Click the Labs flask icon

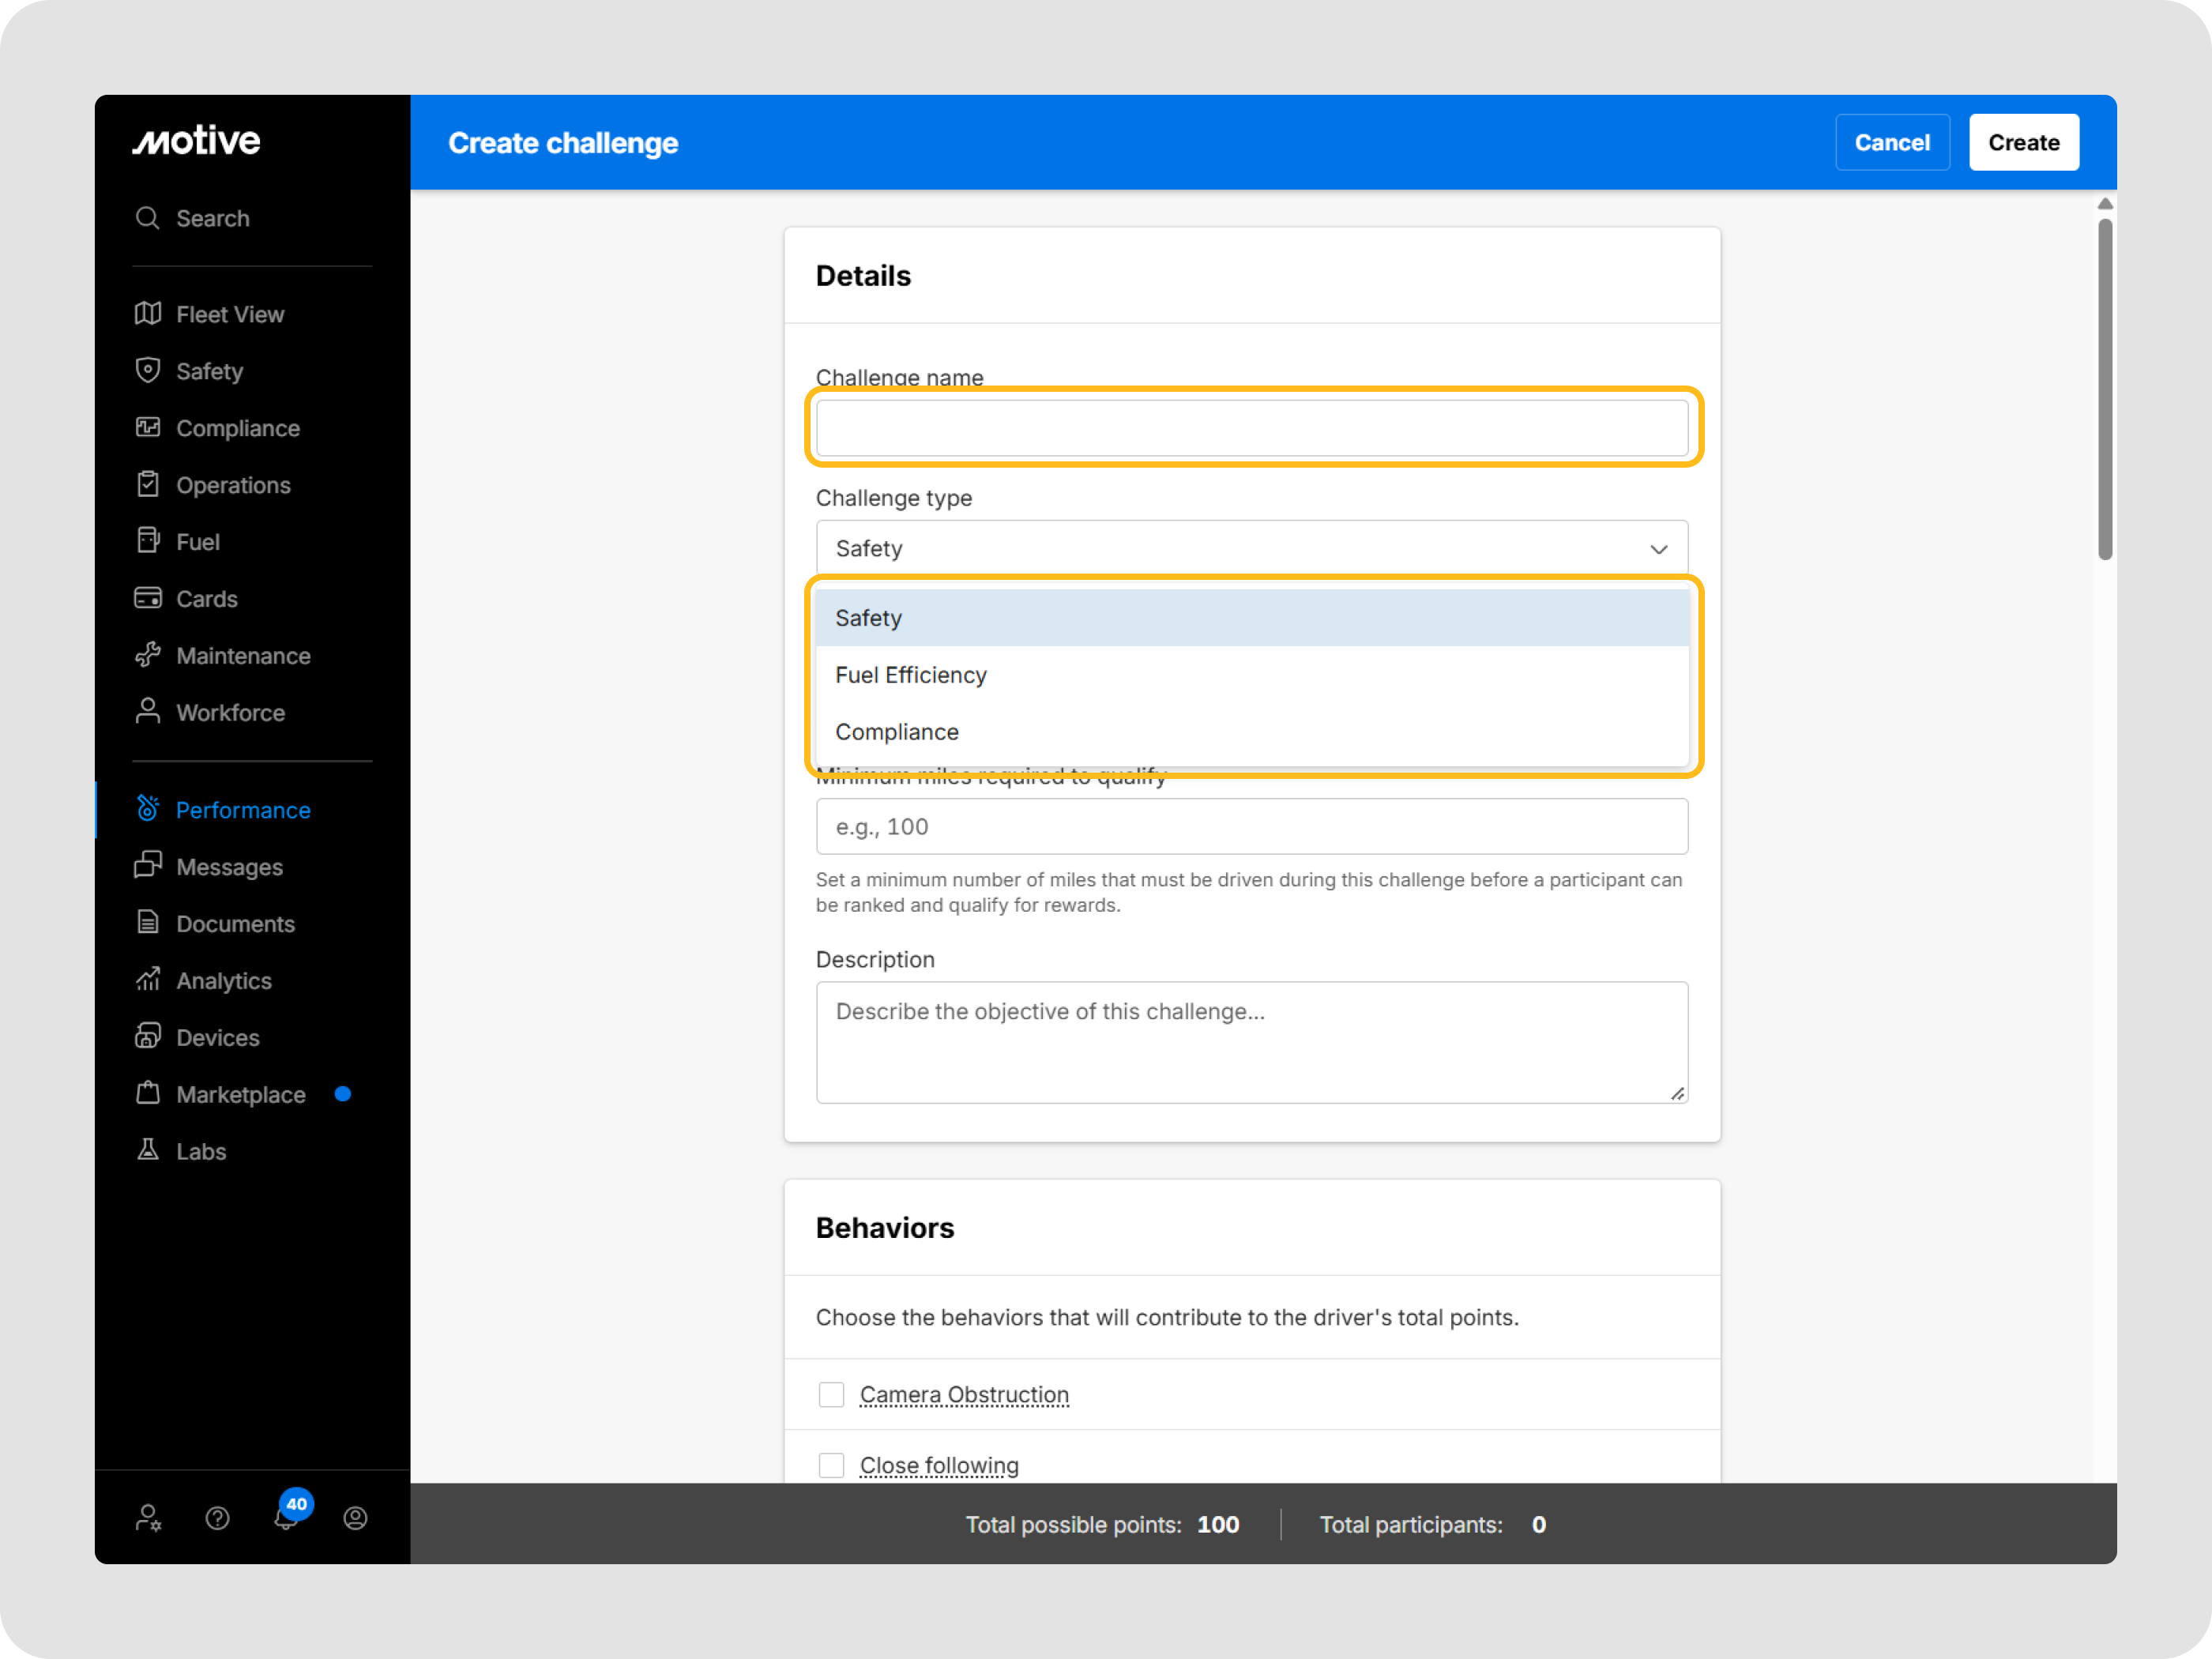point(148,1150)
